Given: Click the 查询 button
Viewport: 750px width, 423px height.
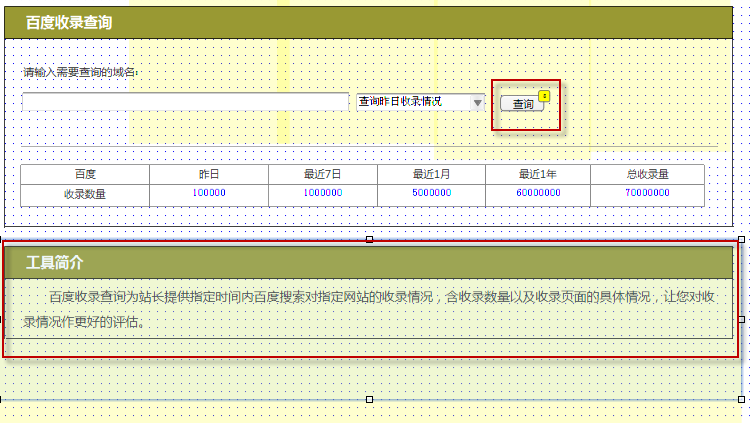Looking at the screenshot, I should tap(522, 103).
